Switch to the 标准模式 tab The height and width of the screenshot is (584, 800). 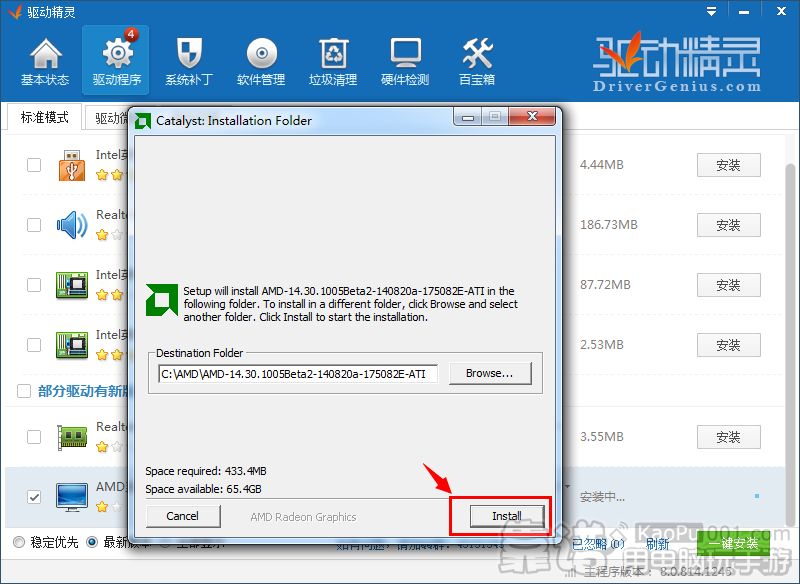(x=44, y=117)
